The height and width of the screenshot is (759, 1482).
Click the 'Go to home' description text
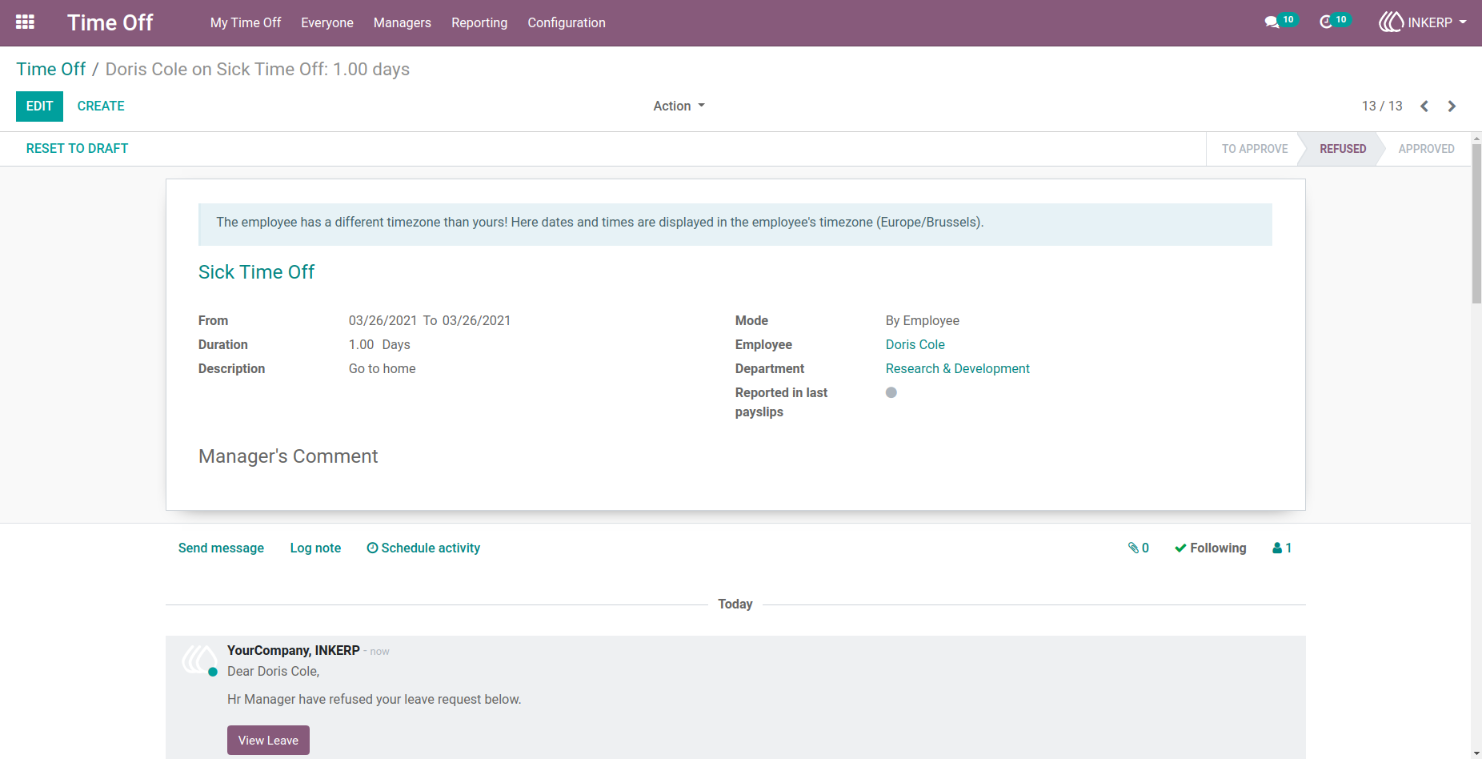382,369
